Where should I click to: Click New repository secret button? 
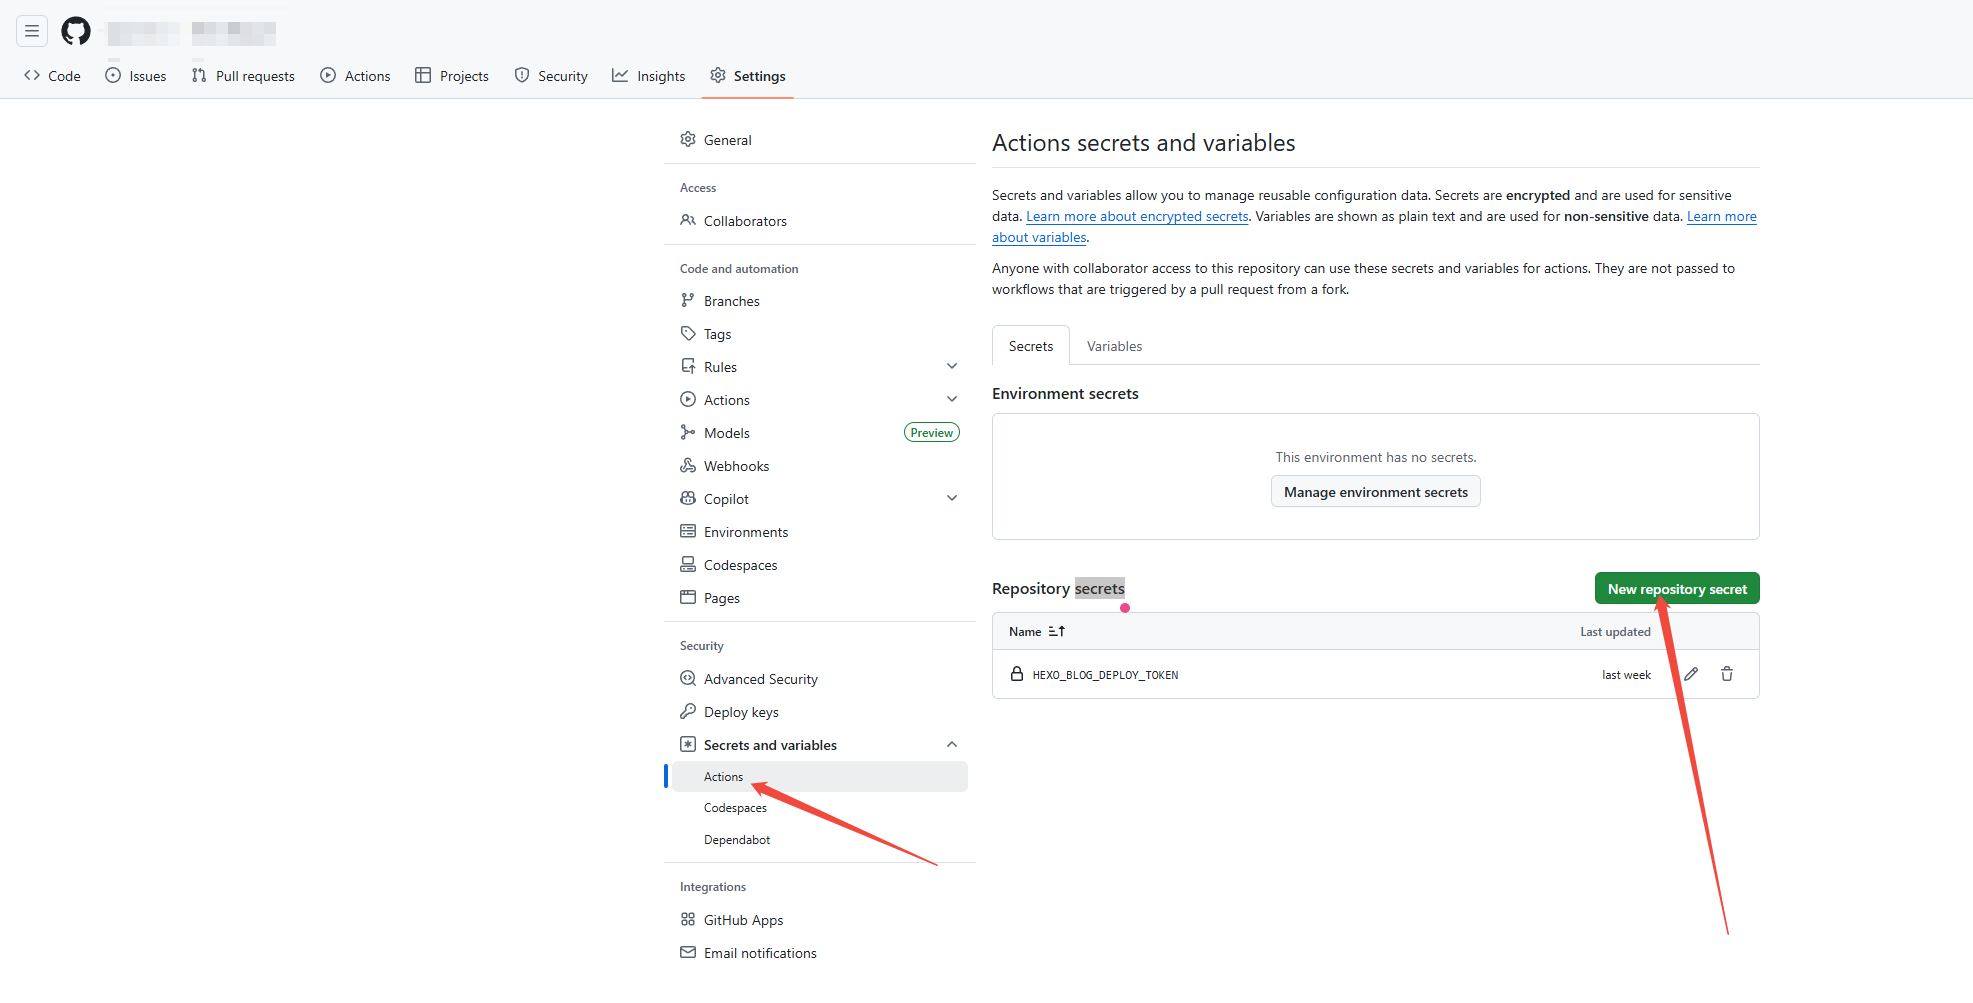tap(1676, 589)
